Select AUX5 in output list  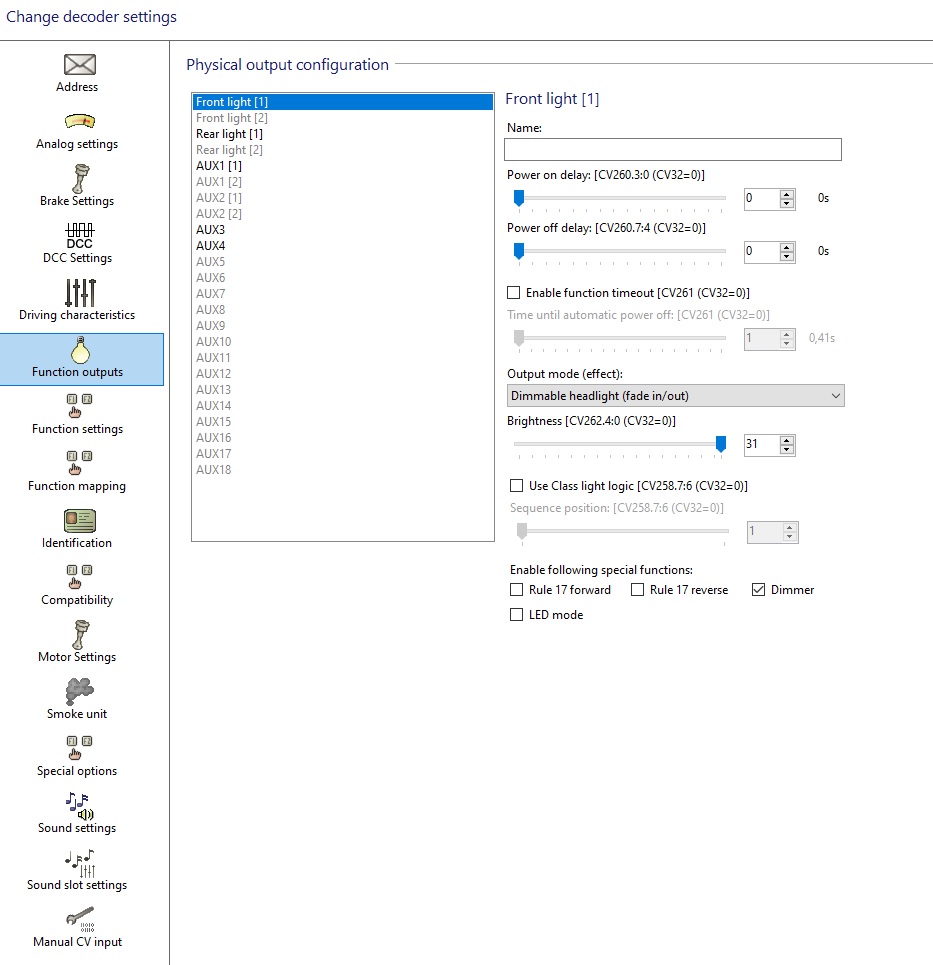pyautogui.click(x=343, y=262)
